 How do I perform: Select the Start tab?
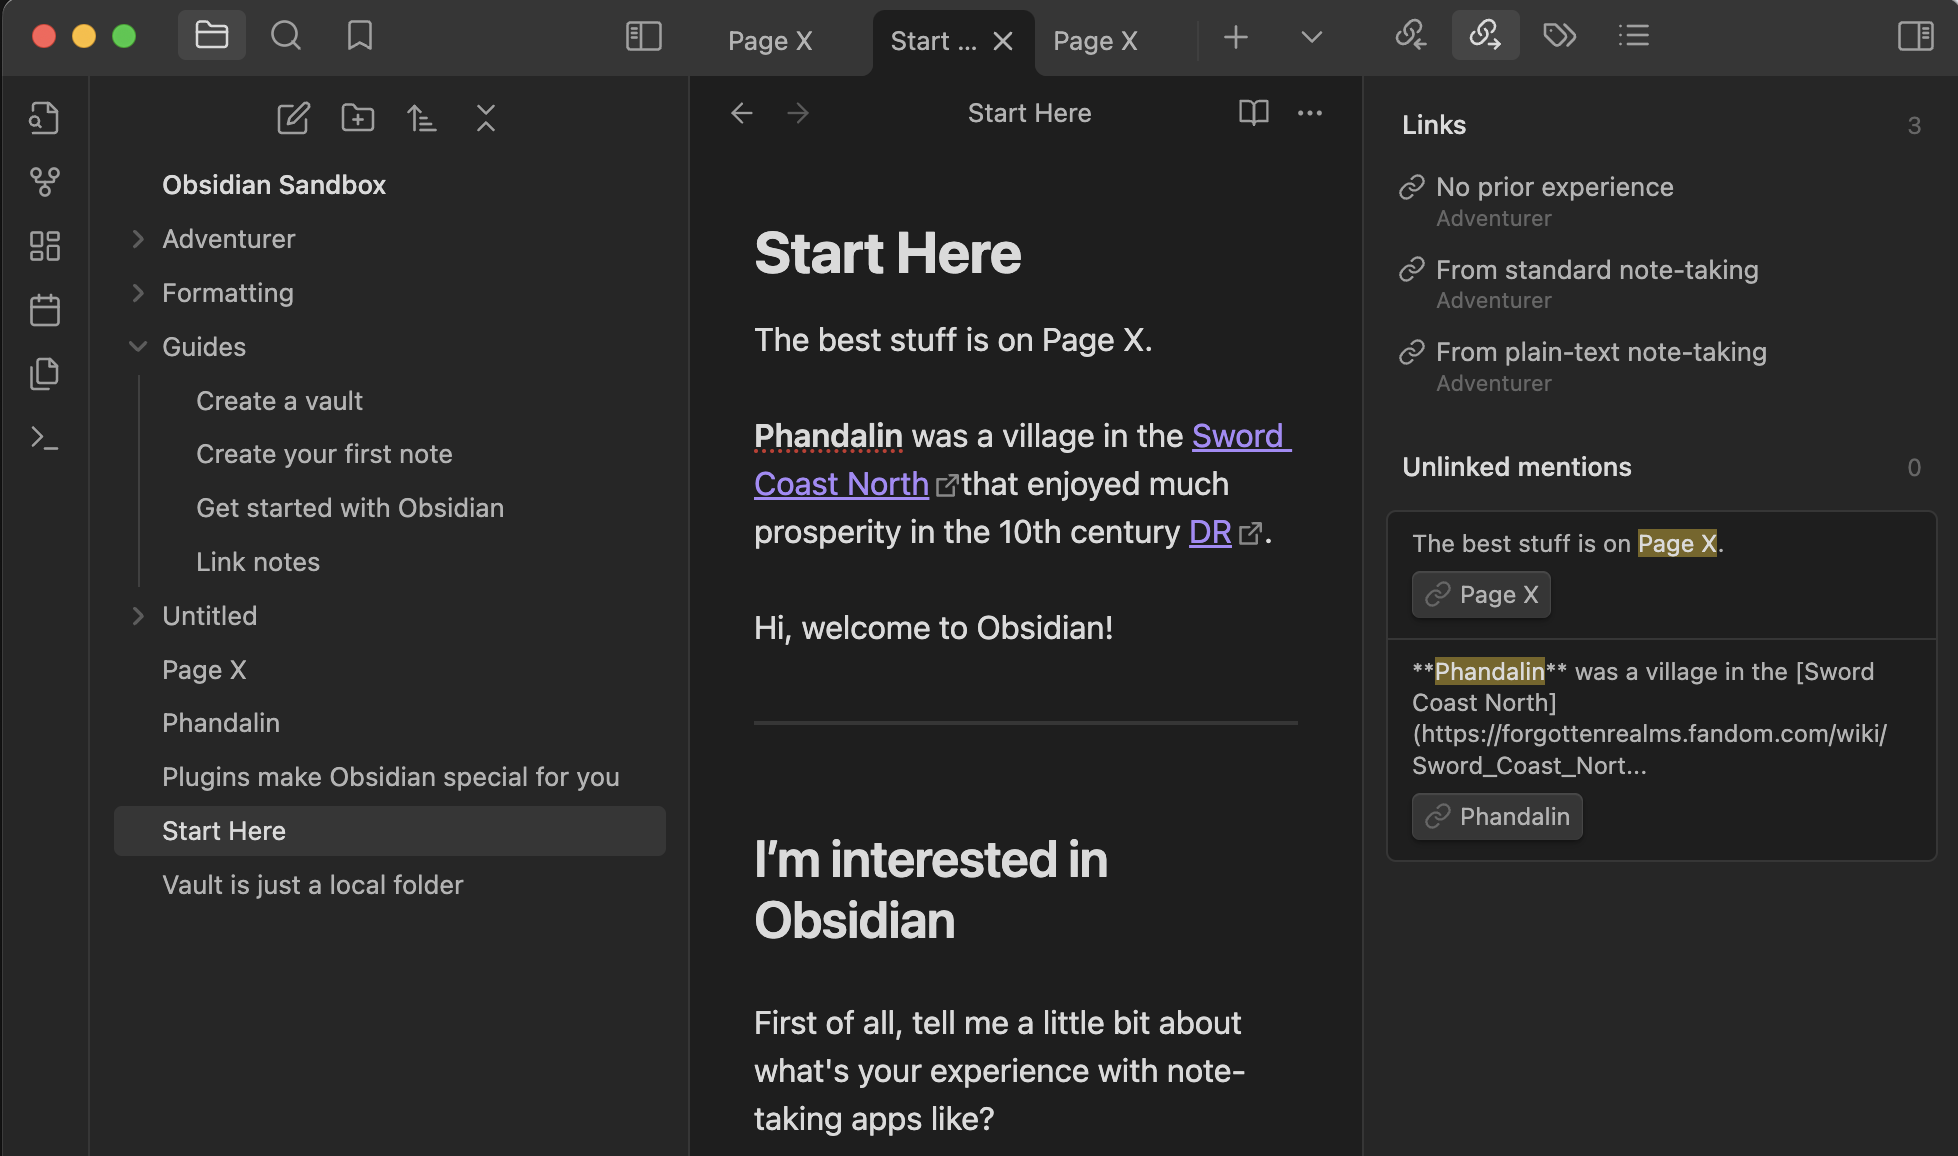pyautogui.click(x=933, y=41)
